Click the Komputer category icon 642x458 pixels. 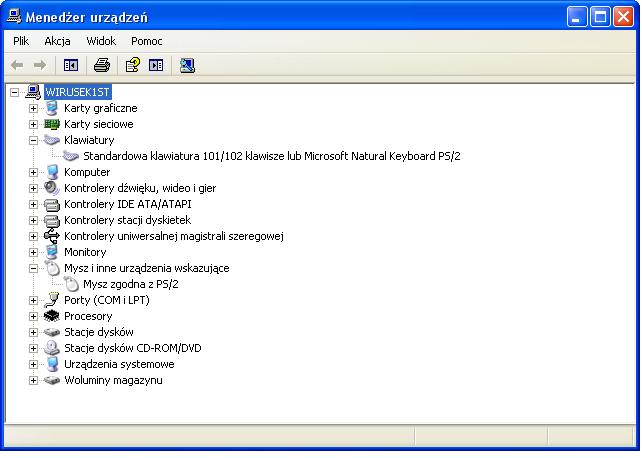[x=52, y=172]
